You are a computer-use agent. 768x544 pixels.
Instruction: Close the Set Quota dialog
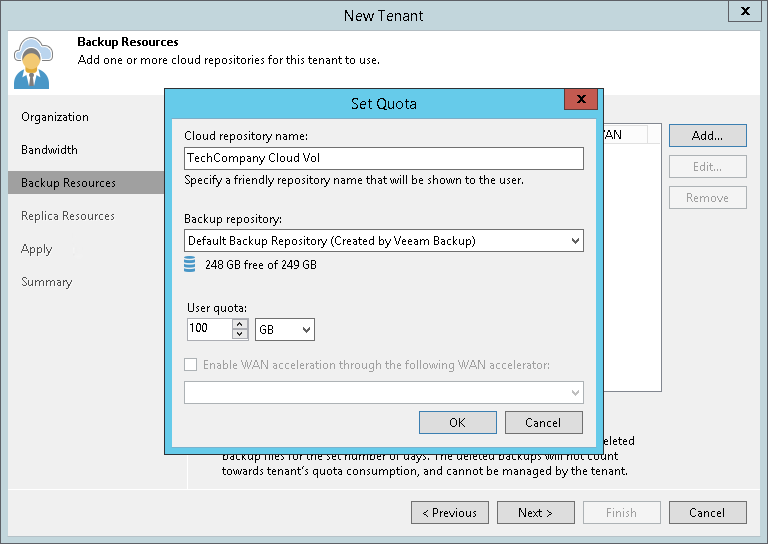coord(581,99)
